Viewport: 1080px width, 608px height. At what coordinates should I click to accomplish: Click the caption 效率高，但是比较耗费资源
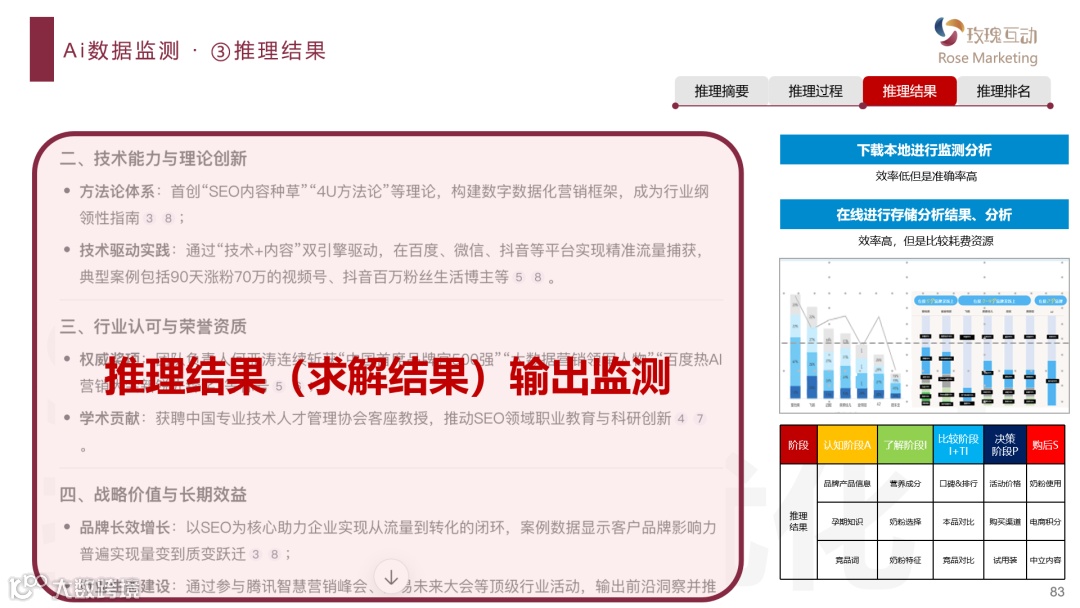tap(926, 241)
